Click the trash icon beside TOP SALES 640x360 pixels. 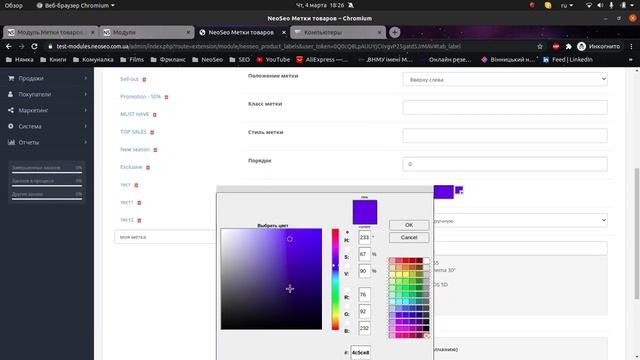click(152, 132)
